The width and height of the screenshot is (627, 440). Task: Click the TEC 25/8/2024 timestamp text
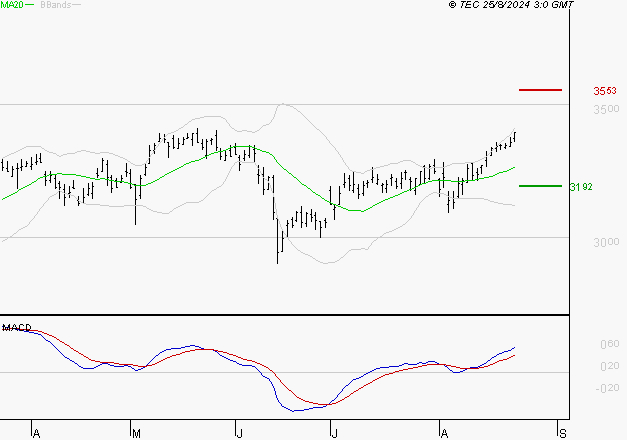(511, 5)
